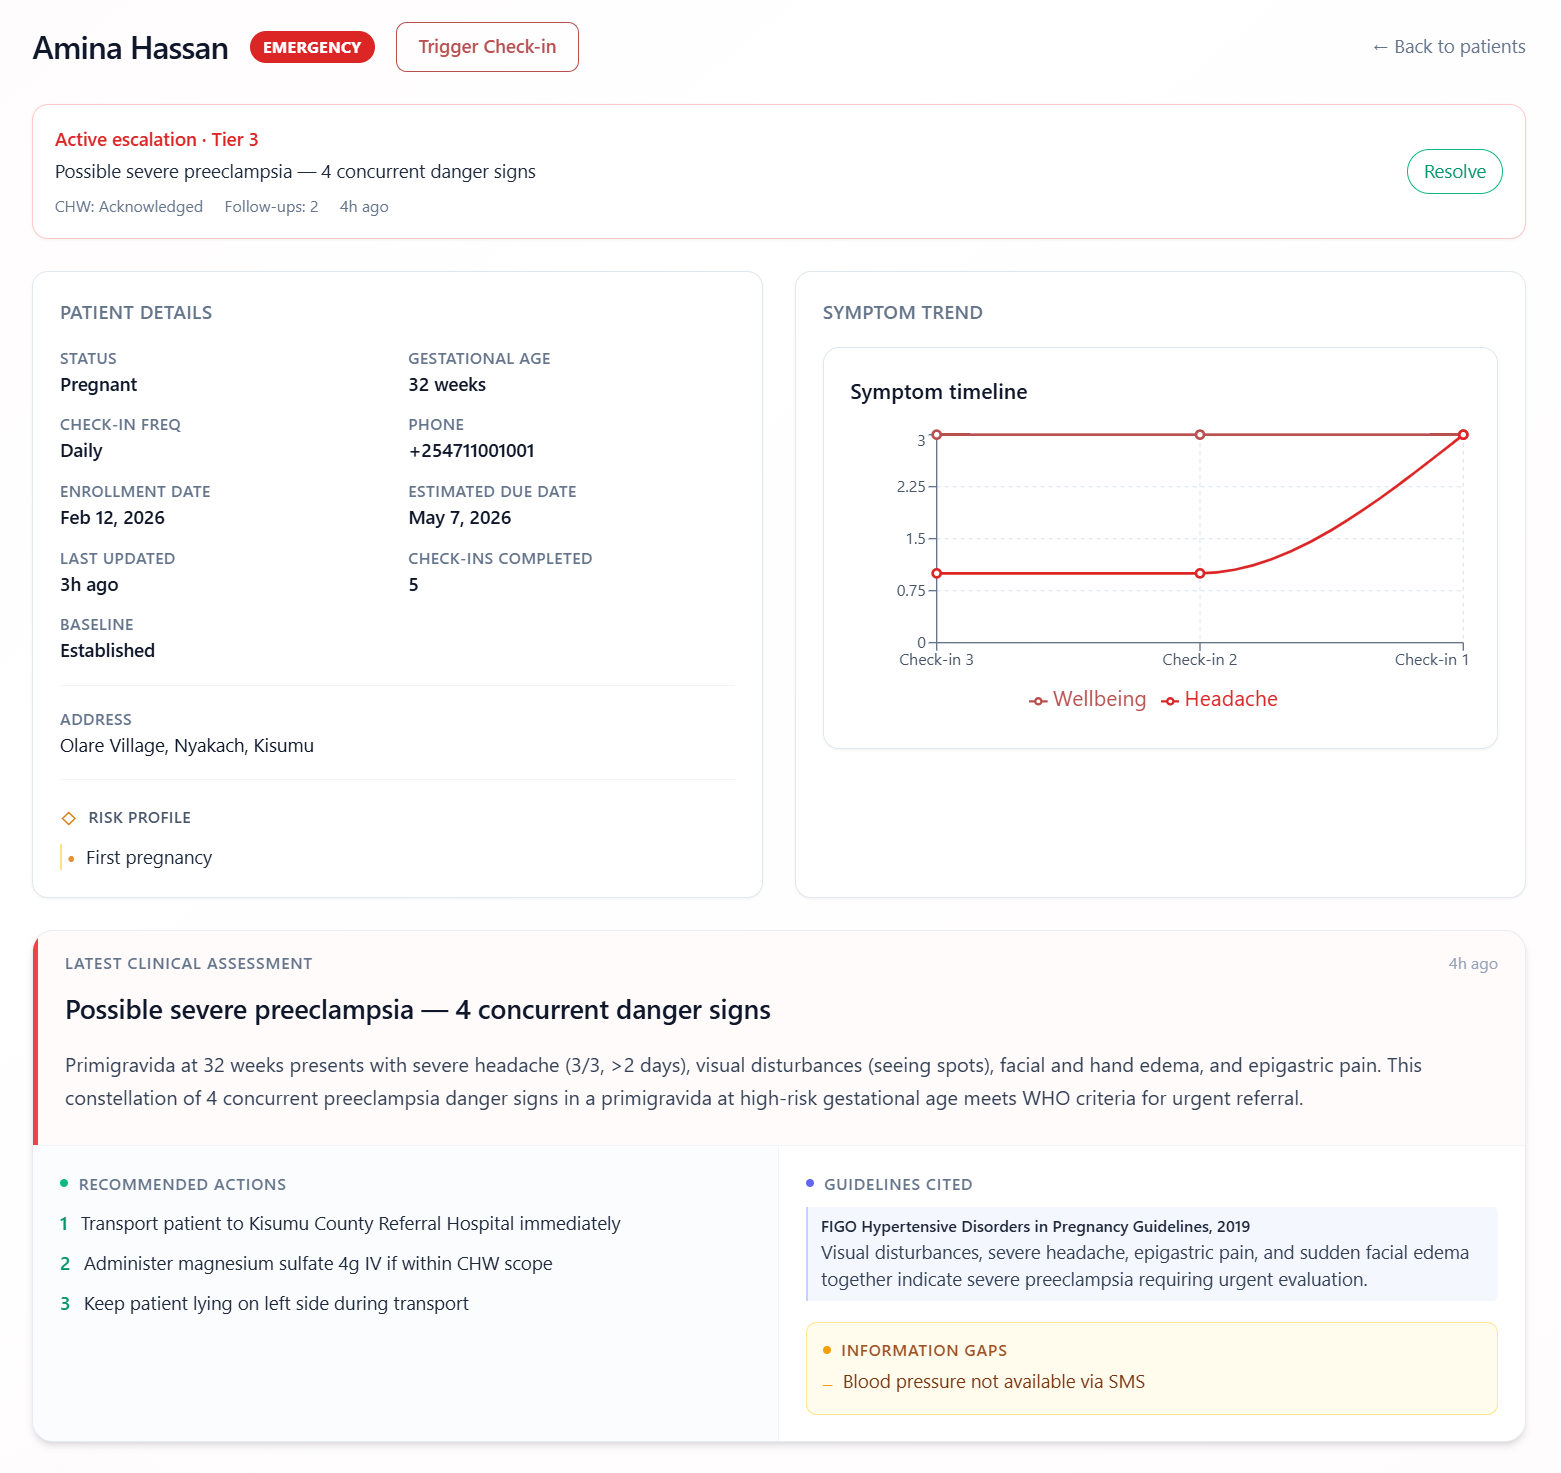This screenshot has height=1473, width=1561.
Task: Select recommended action 1 Transport patient
Action: pos(340,1224)
